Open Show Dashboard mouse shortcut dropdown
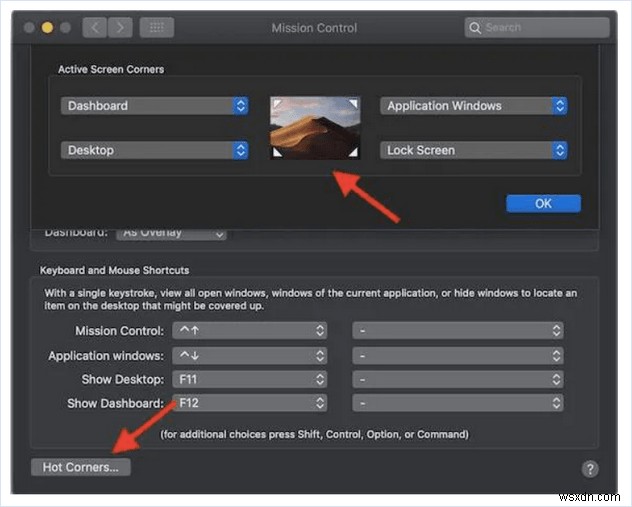The height and width of the screenshot is (507, 632). point(458,403)
